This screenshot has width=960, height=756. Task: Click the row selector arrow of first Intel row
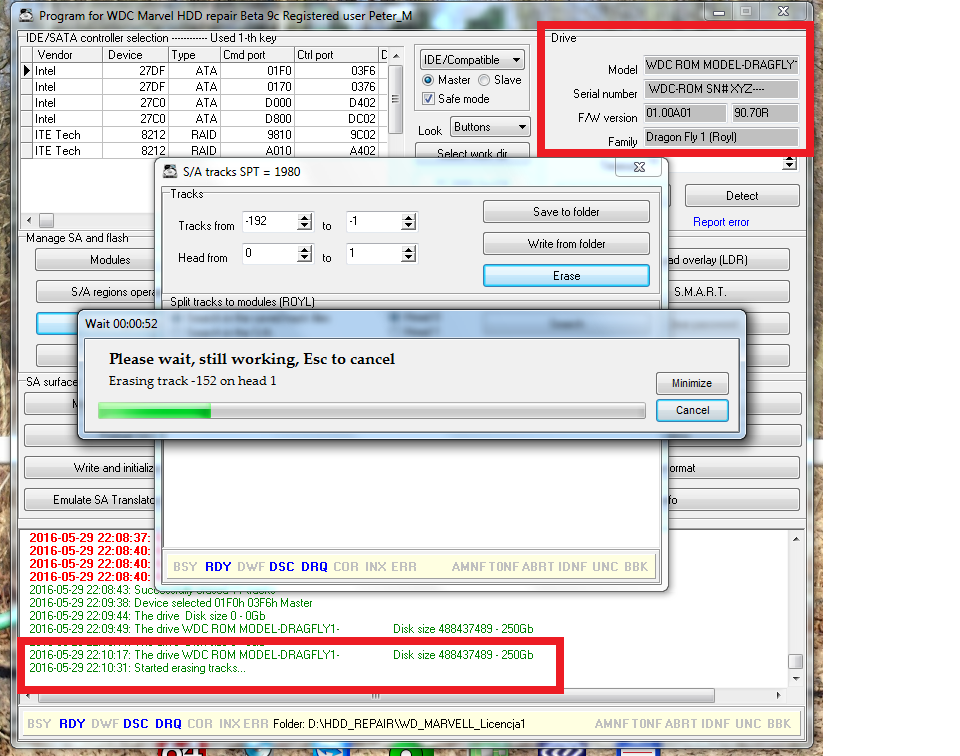[x=26, y=71]
